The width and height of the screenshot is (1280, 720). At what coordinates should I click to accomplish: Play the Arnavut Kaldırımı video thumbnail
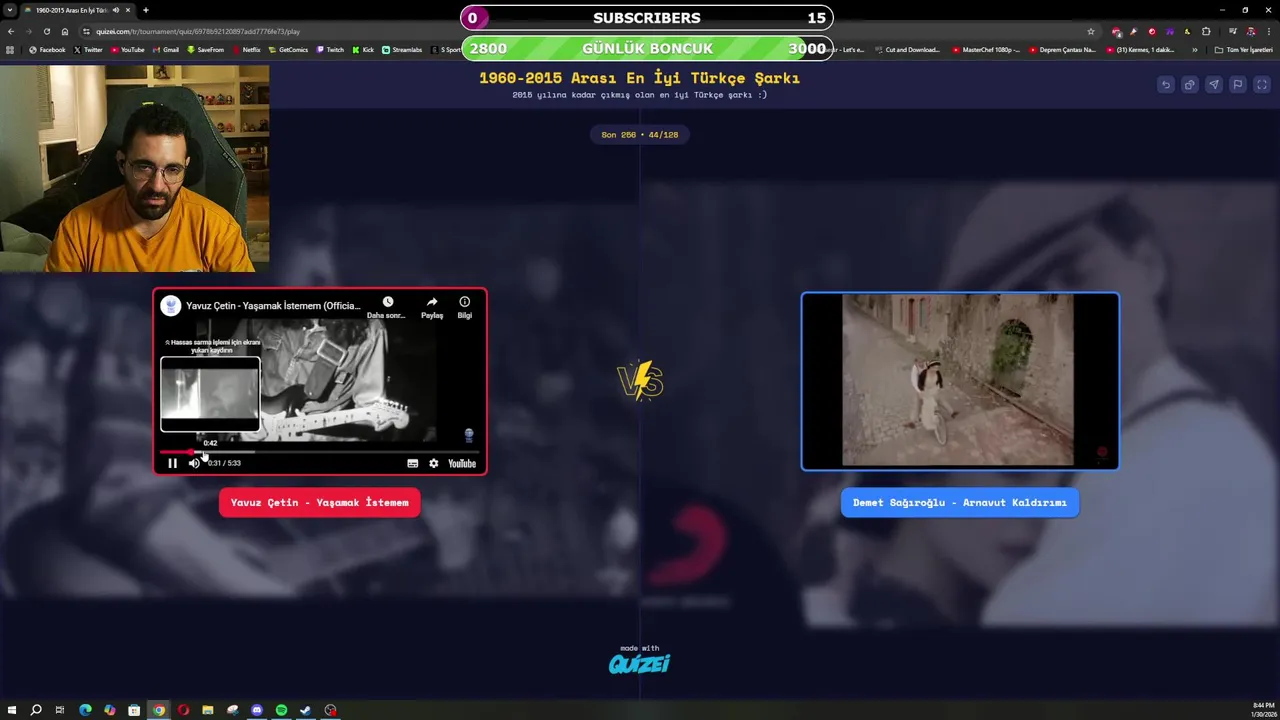(x=960, y=381)
